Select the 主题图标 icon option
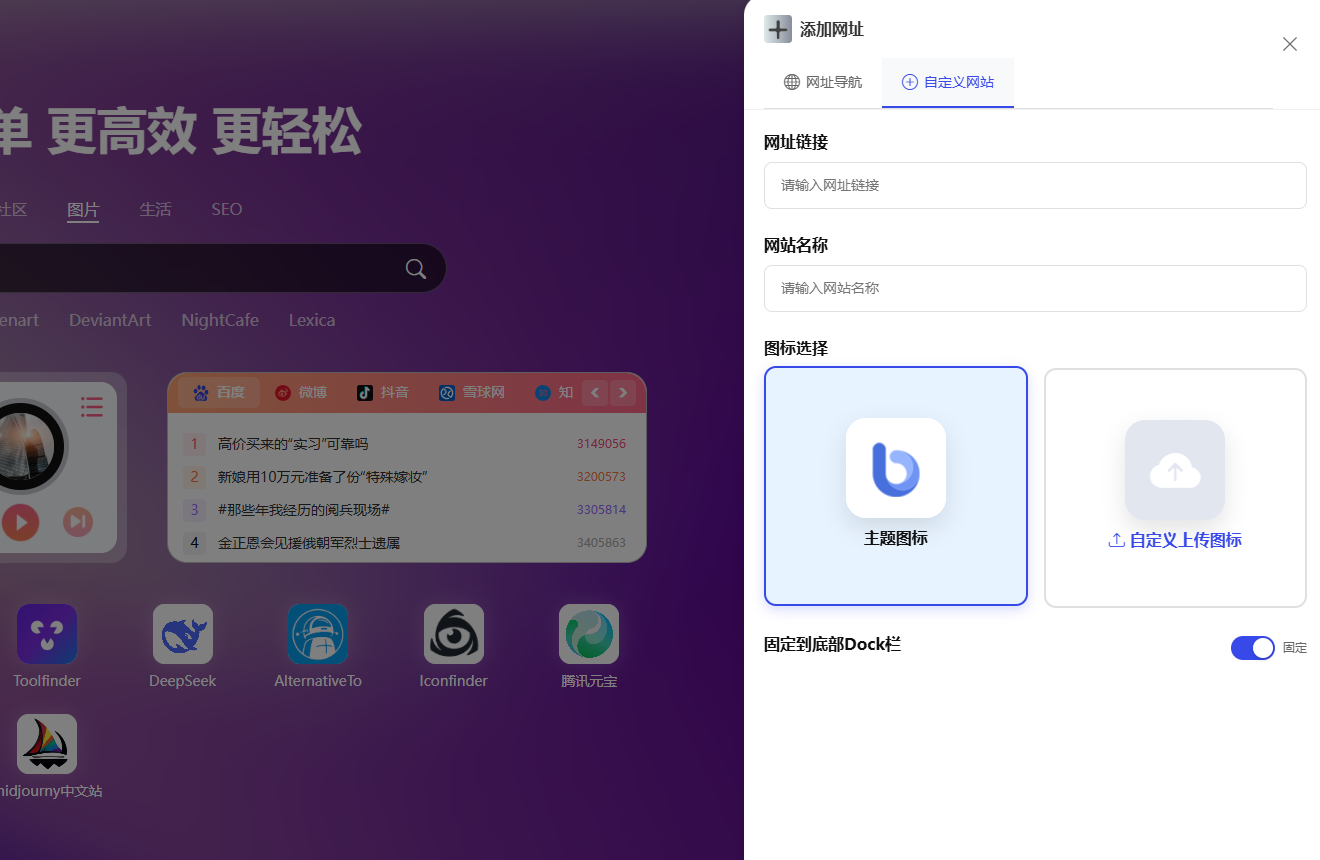This screenshot has height=860, width=1320. 895,486
